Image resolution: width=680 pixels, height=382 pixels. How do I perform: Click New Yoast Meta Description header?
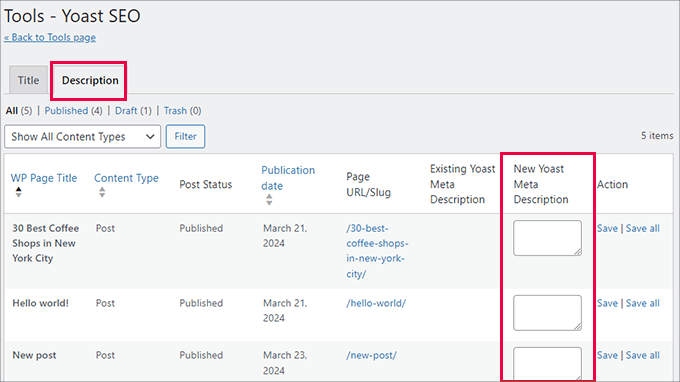[541, 184]
